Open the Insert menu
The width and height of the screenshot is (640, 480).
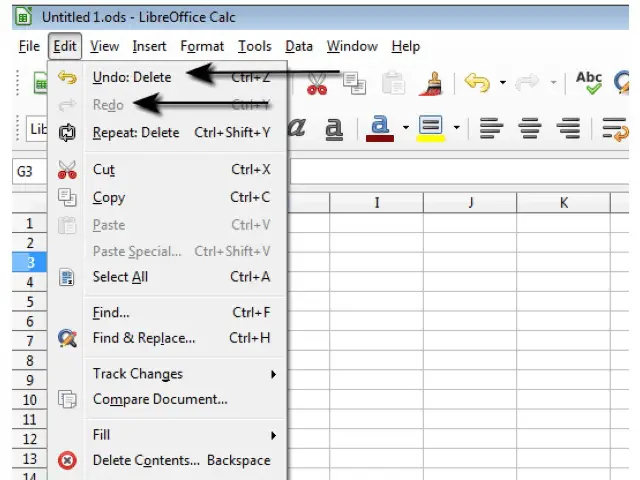point(149,47)
